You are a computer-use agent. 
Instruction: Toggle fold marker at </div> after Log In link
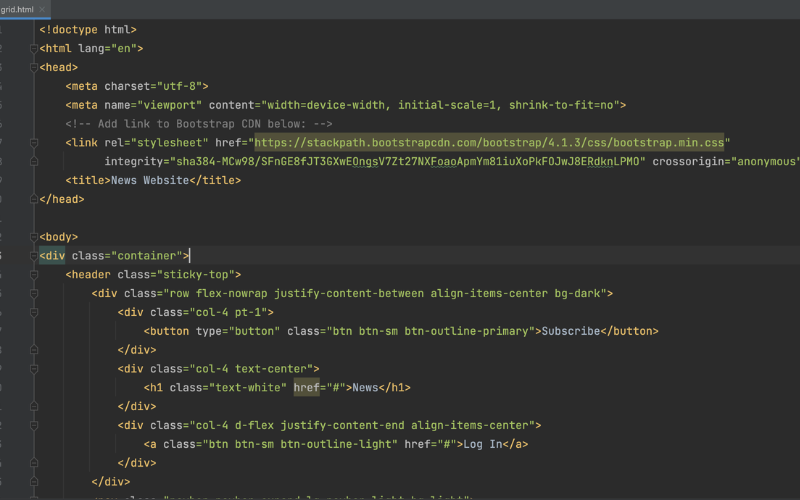click(34, 463)
